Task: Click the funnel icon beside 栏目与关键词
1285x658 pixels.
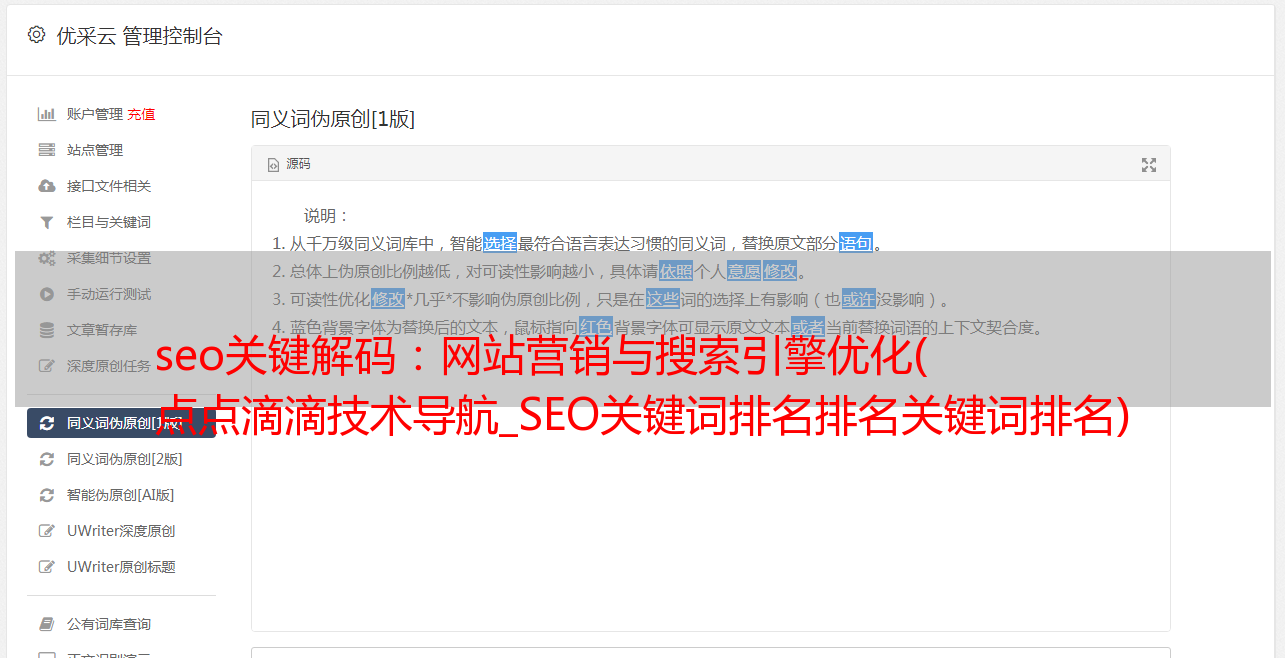Action: 46,222
